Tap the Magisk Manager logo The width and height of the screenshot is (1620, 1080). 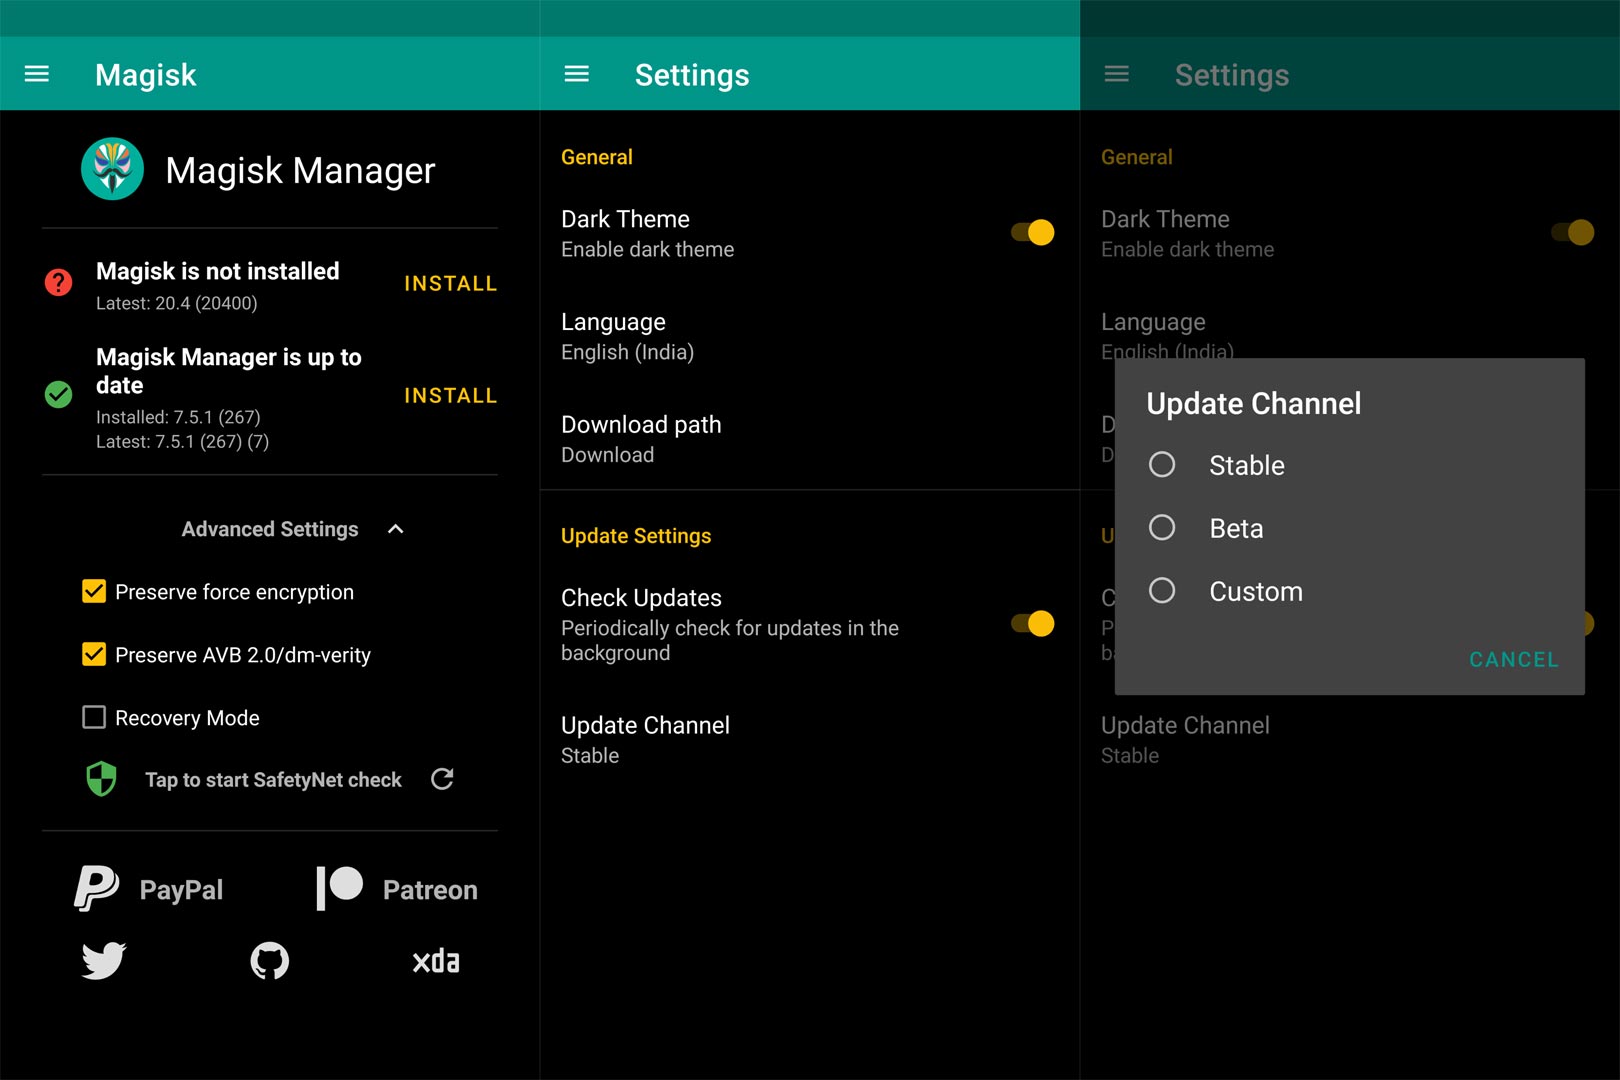click(112, 169)
